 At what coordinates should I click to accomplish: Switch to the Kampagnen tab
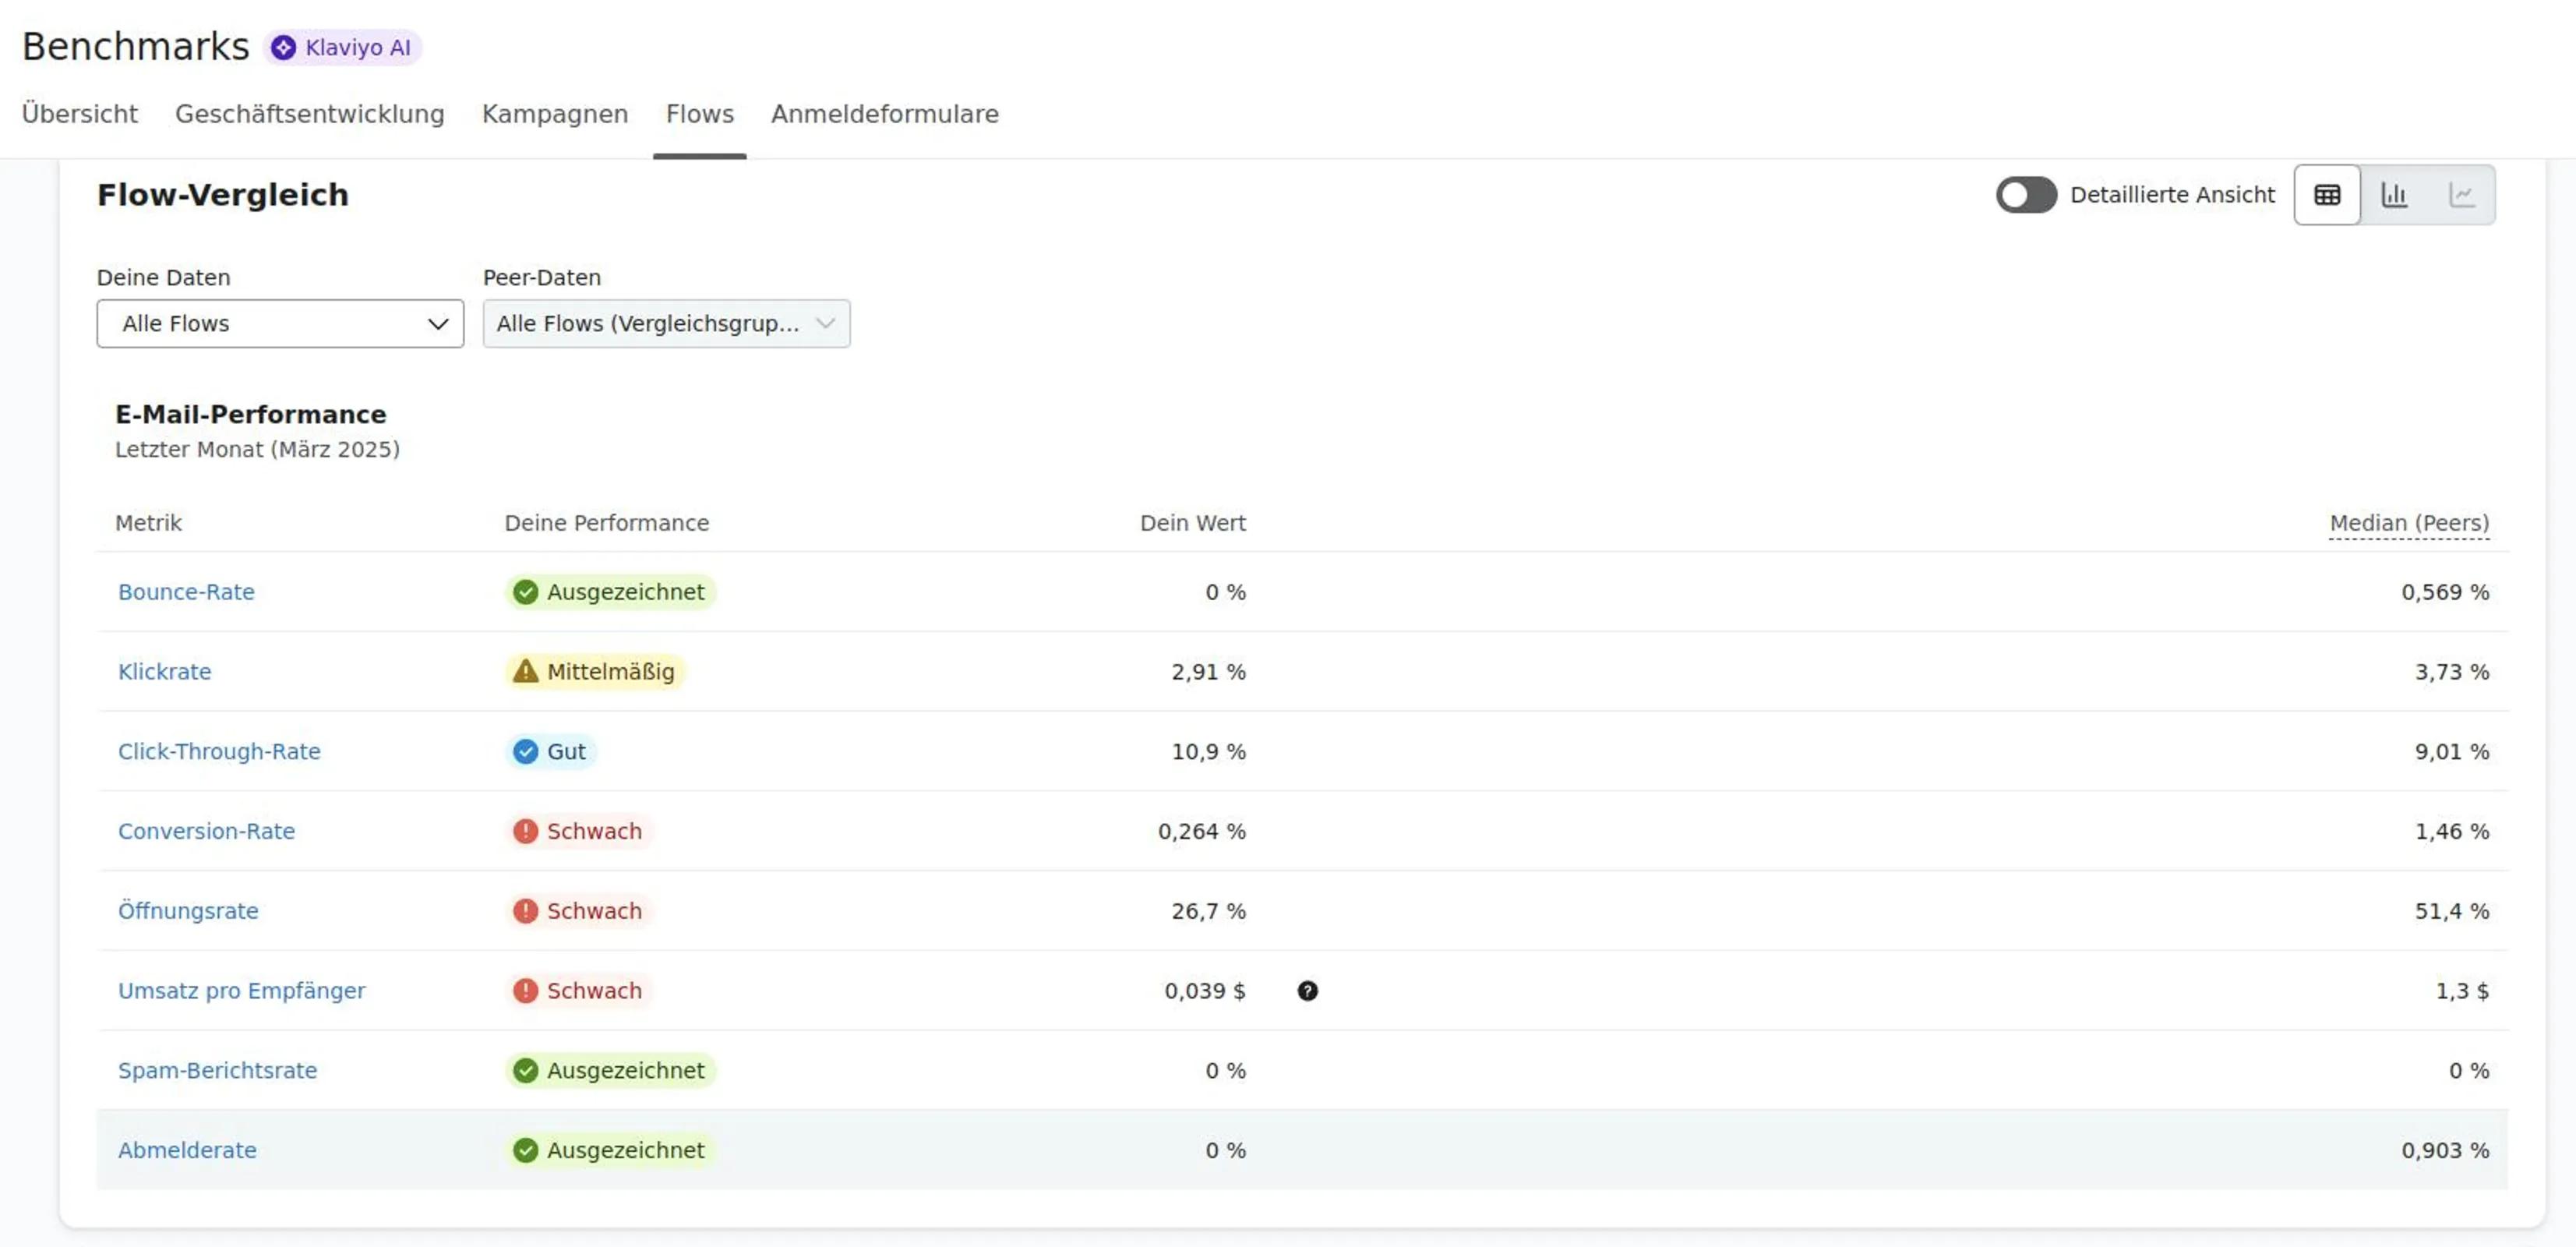tap(554, 114)
